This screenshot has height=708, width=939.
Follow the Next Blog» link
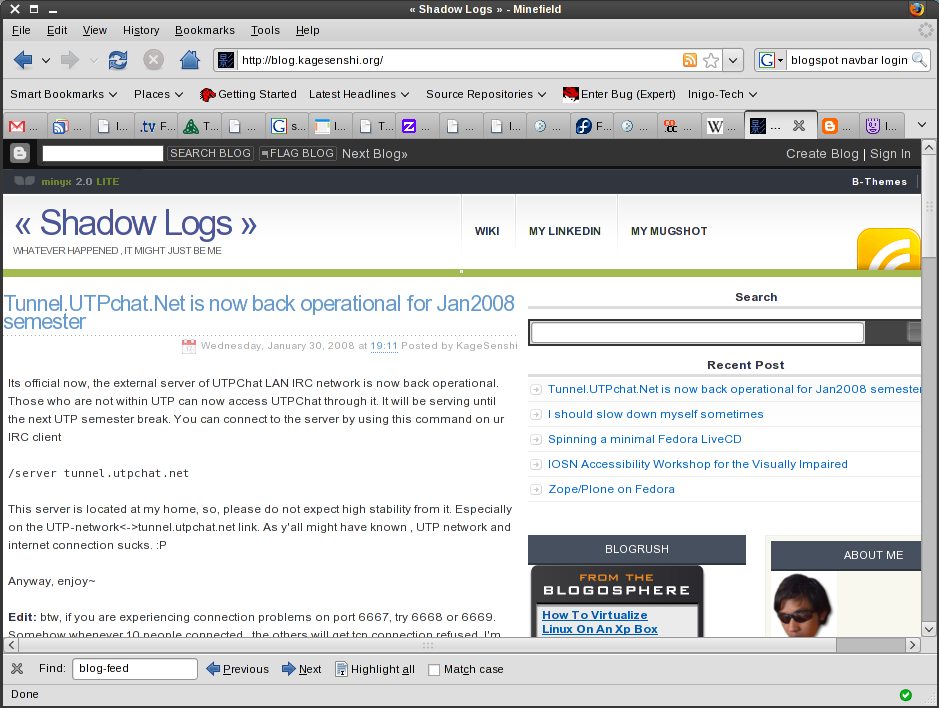coord(375,154)
